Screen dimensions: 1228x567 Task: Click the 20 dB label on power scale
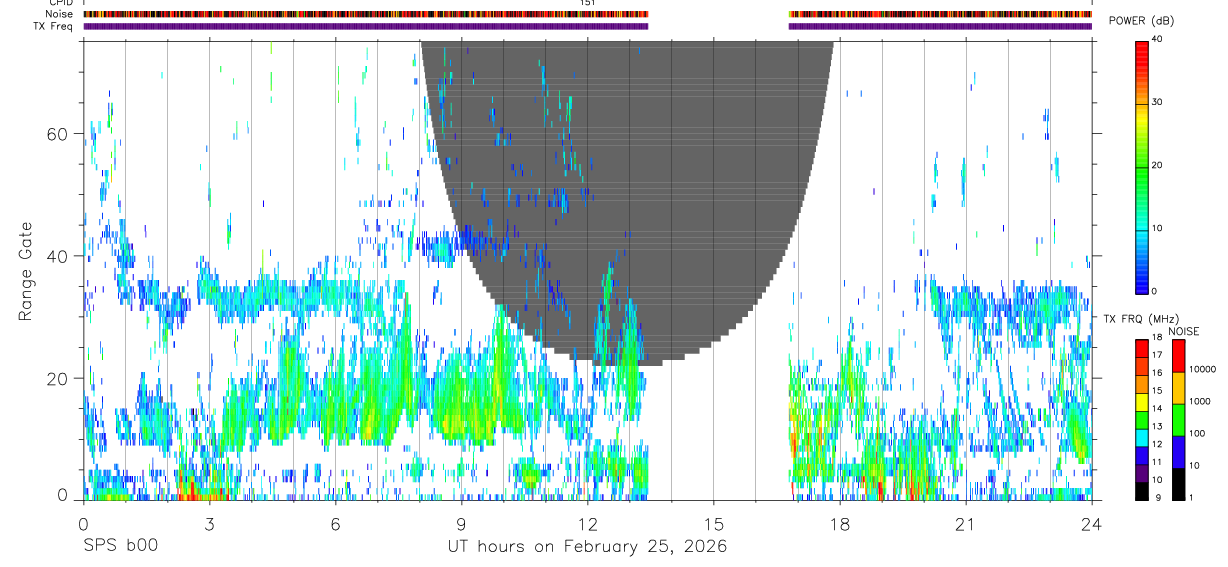pyautogui.click(x=1157, y=165)
